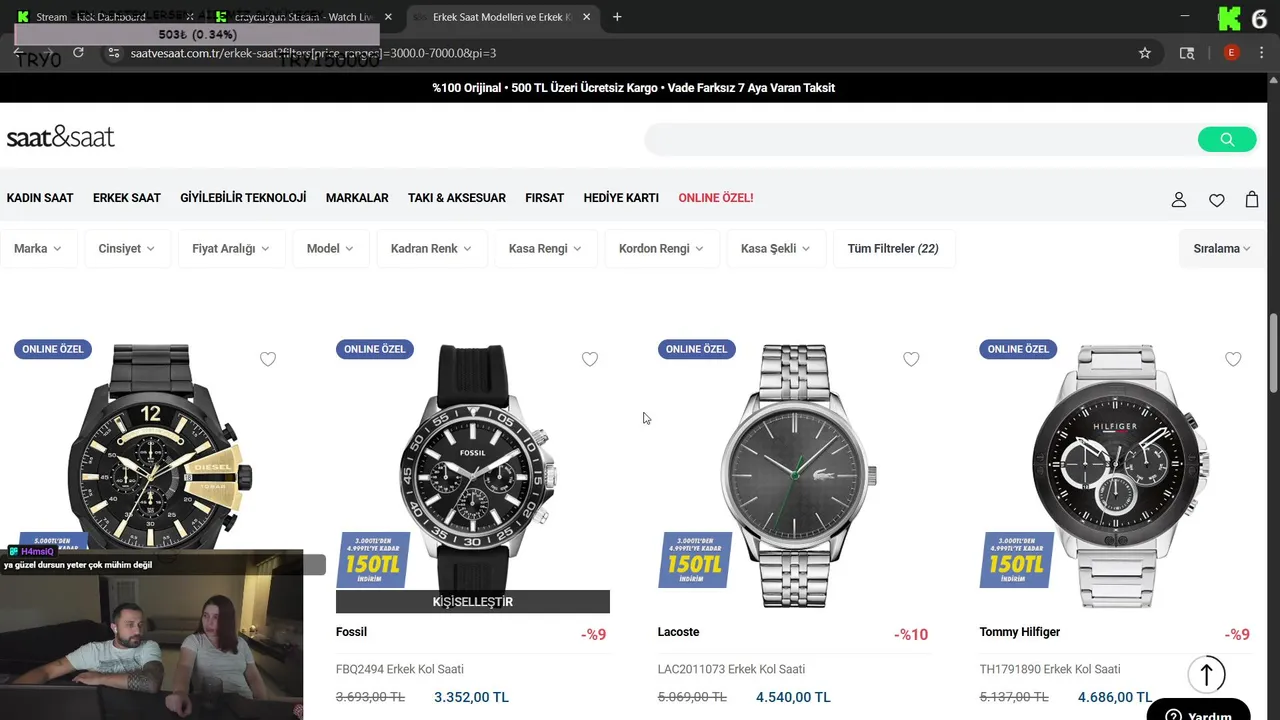The height and width of the screenshot is (720, 1280).
Task: Open Chrome profile avatar E
Action: 1231,53
